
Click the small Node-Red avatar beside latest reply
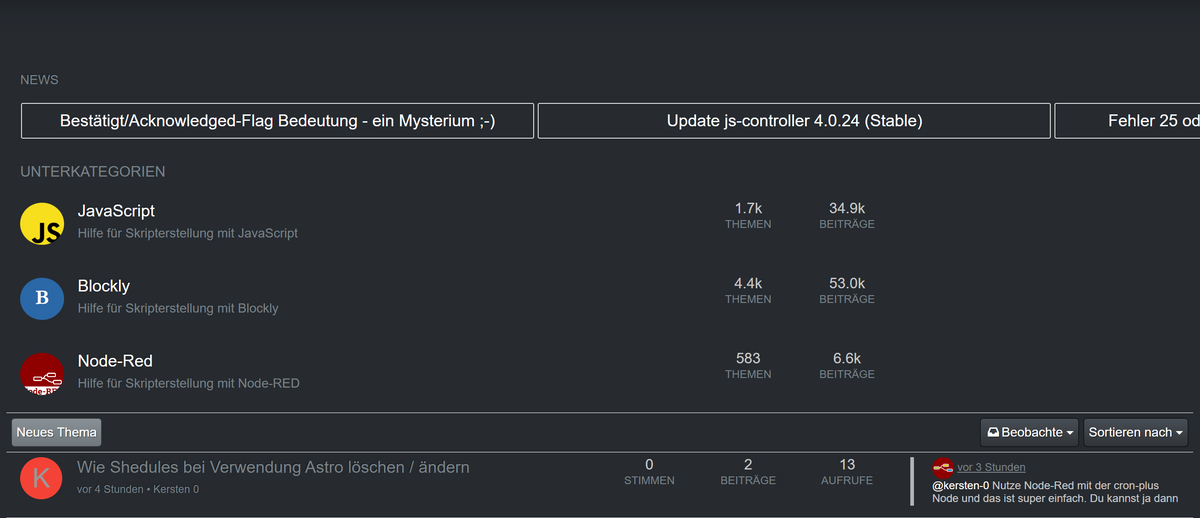coord(942,467)
